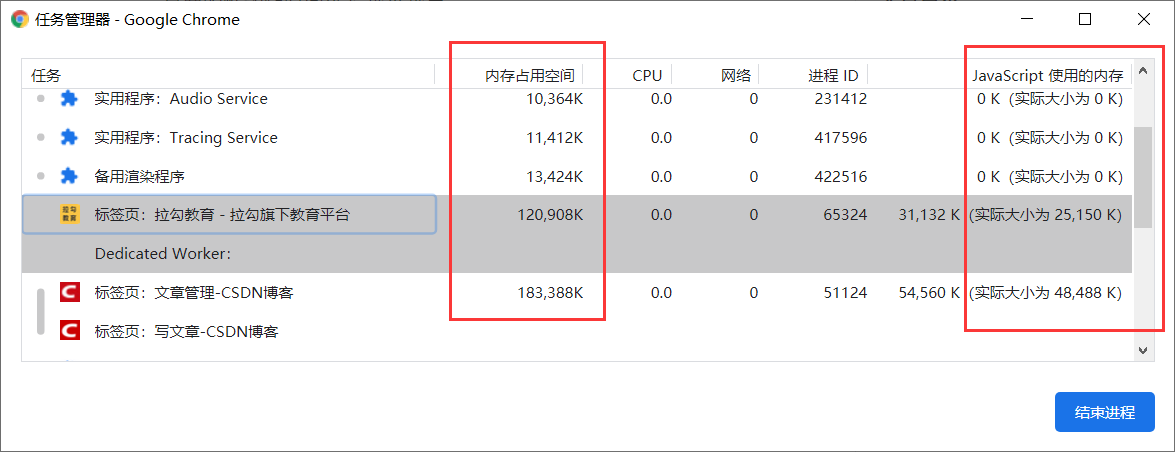The width and height of the screenshot is (1175, 452).
Task: Click JavaScript memory value 54,560 K
Action: point(929,292)
